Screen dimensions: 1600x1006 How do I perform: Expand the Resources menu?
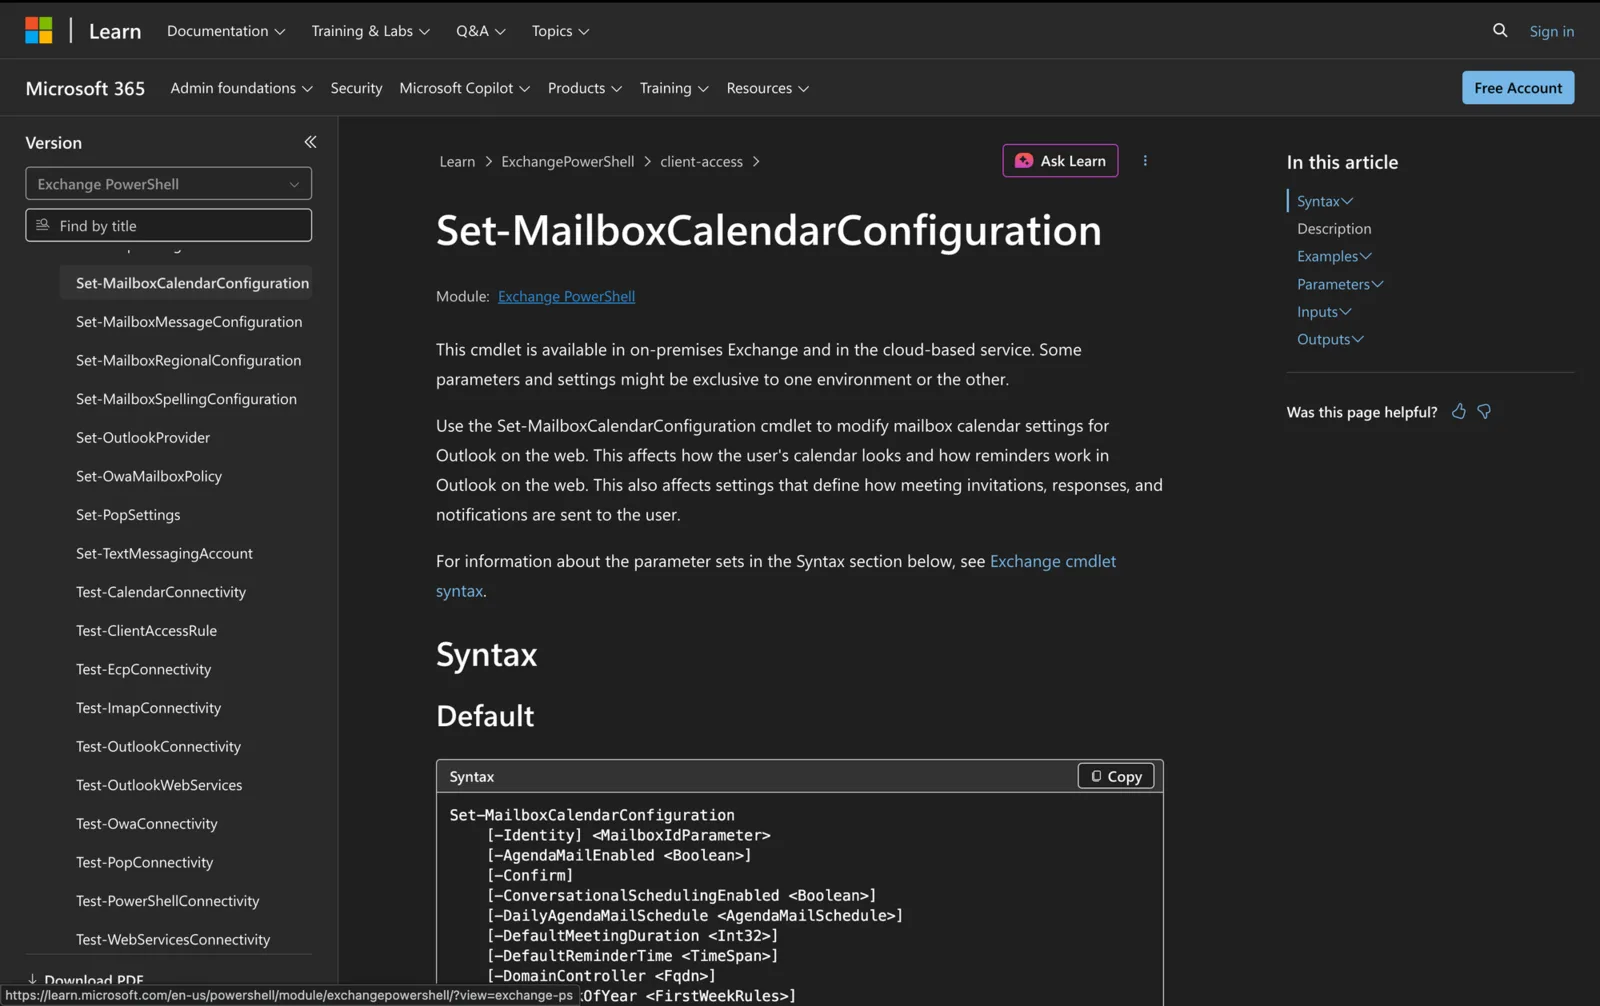click(767, 88)
